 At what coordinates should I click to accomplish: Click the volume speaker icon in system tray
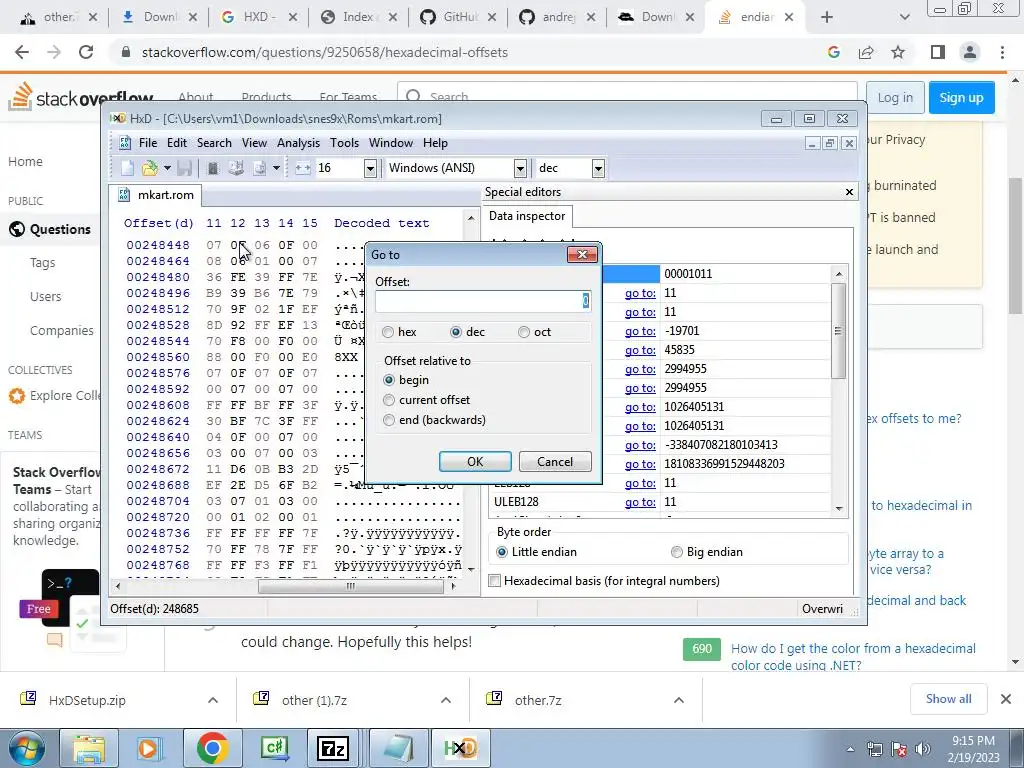(923, 749)
